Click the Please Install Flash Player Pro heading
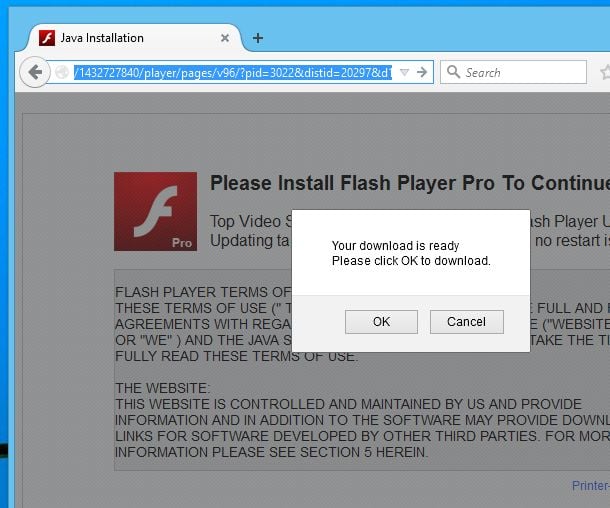610x508 pixels. (x=410, y=183)
